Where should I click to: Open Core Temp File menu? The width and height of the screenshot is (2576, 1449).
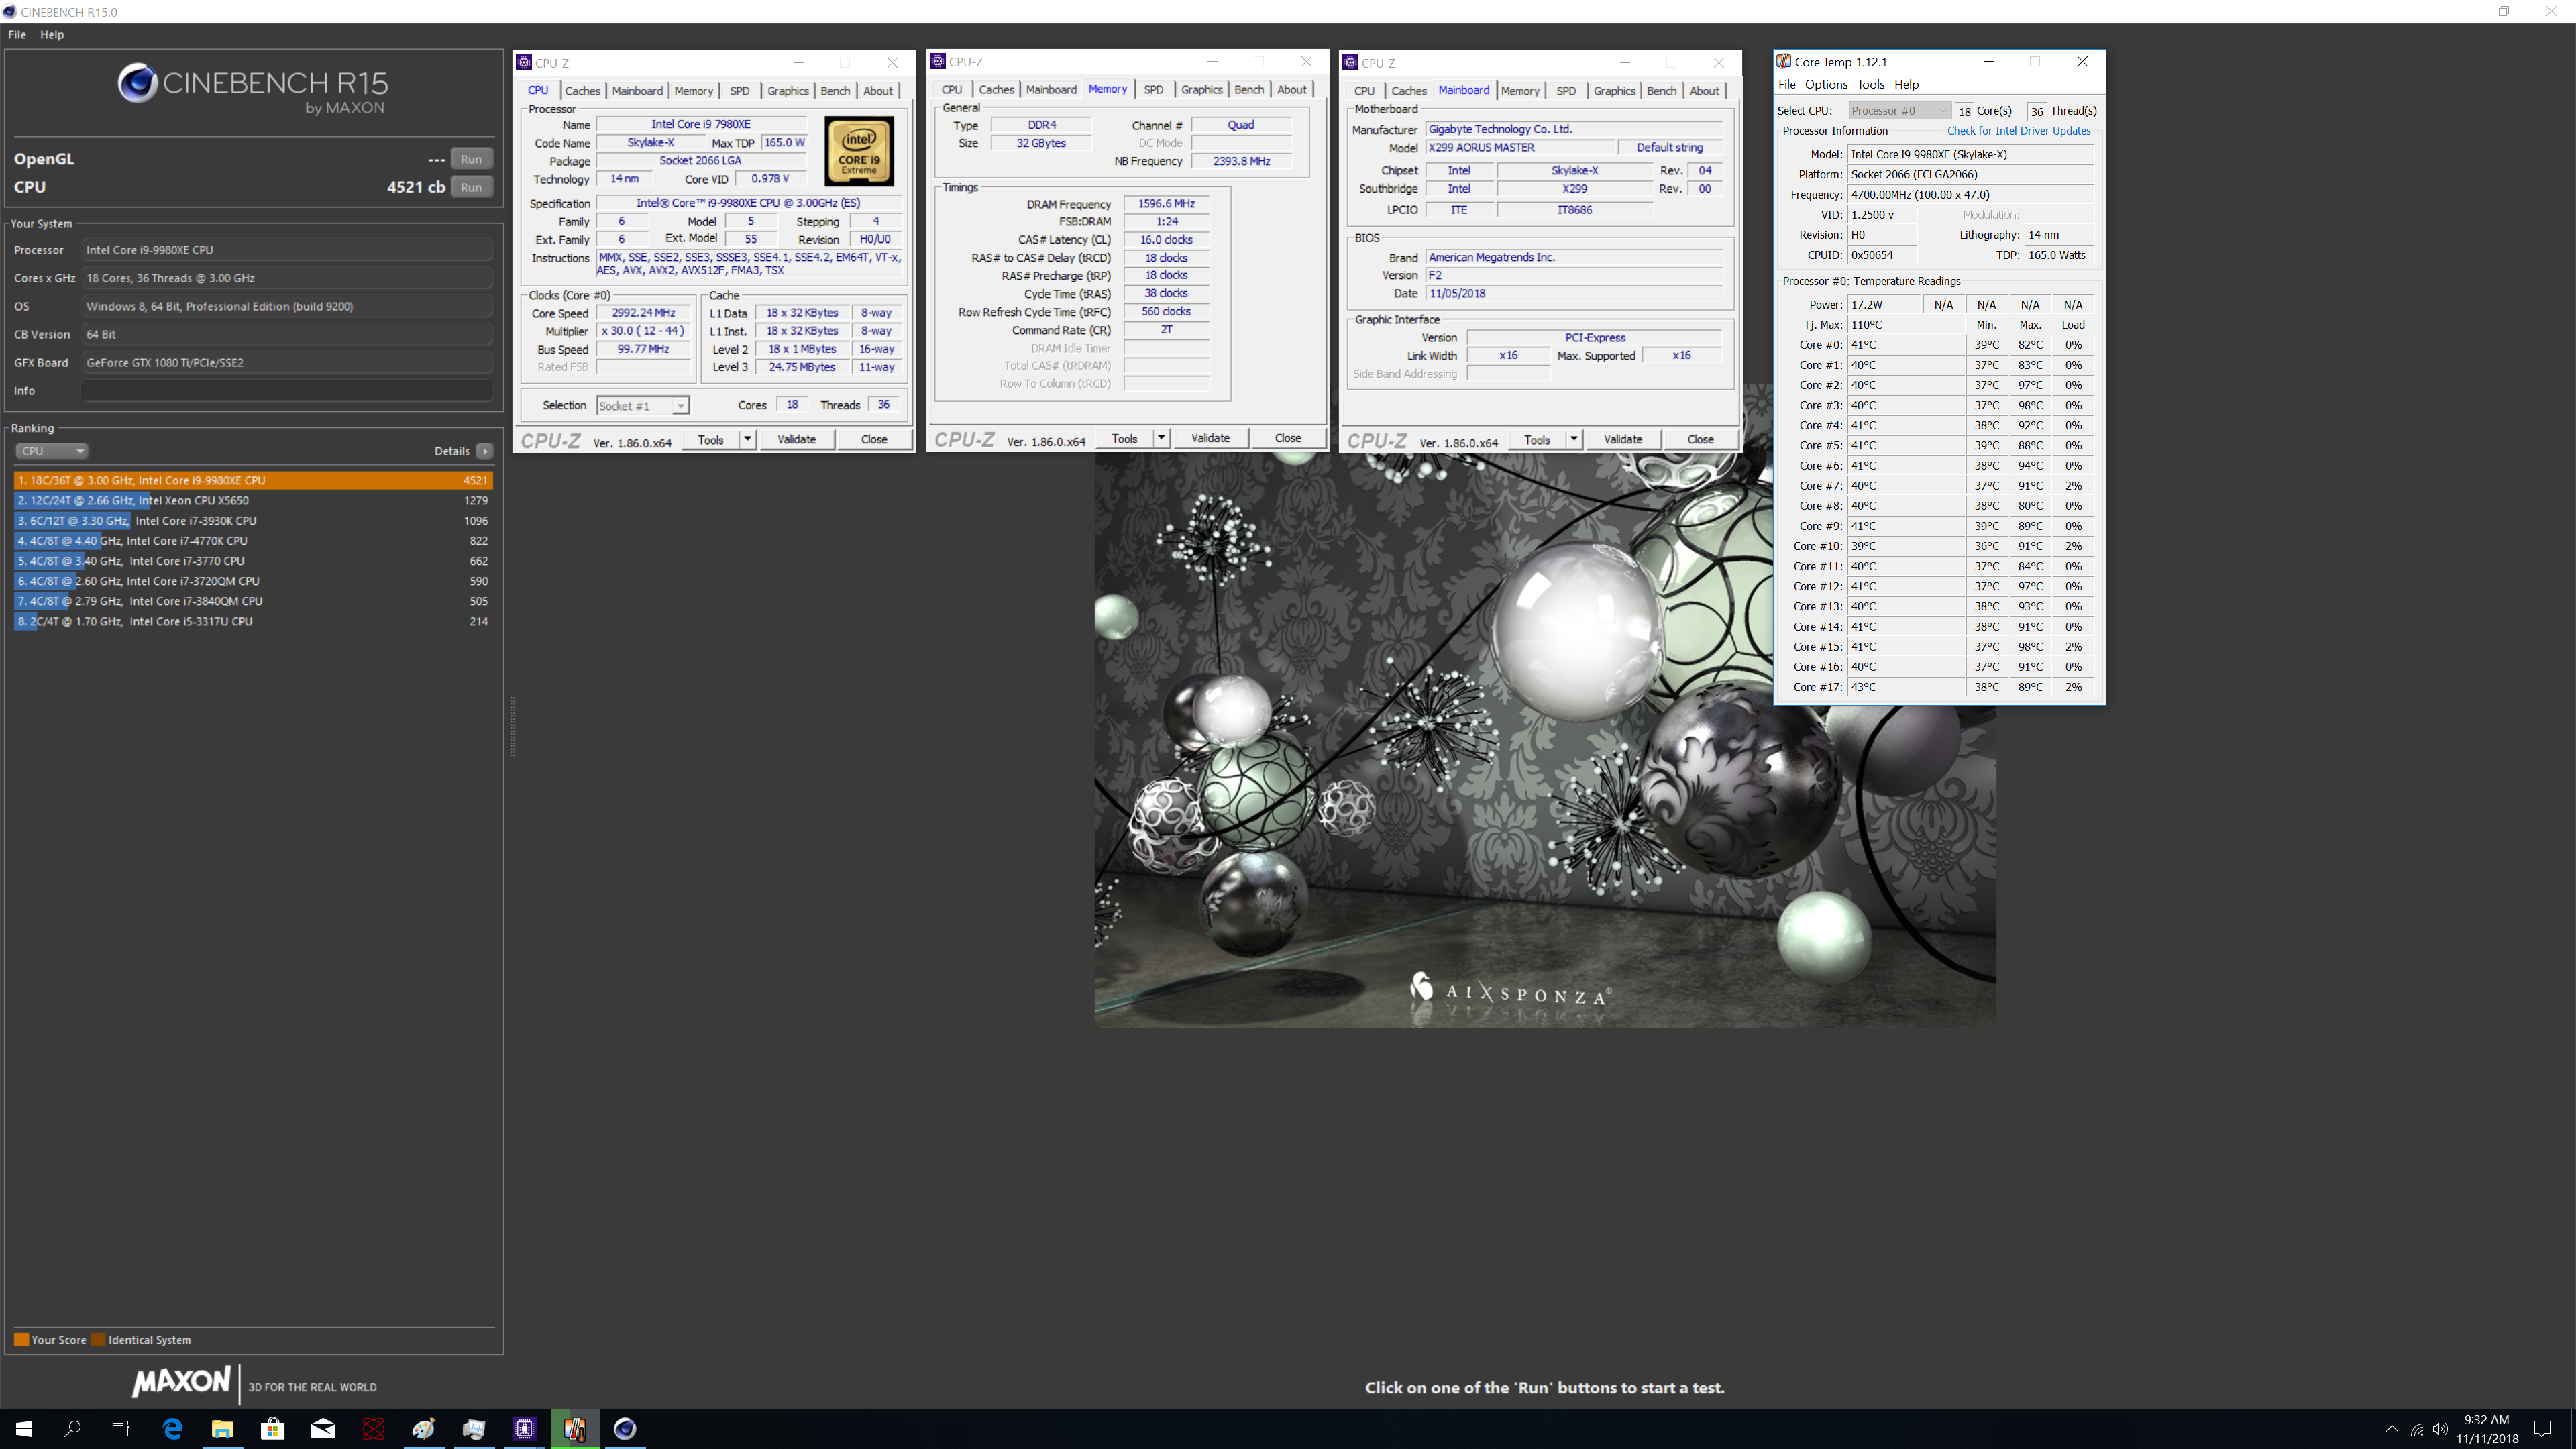tap(1787, 84)
